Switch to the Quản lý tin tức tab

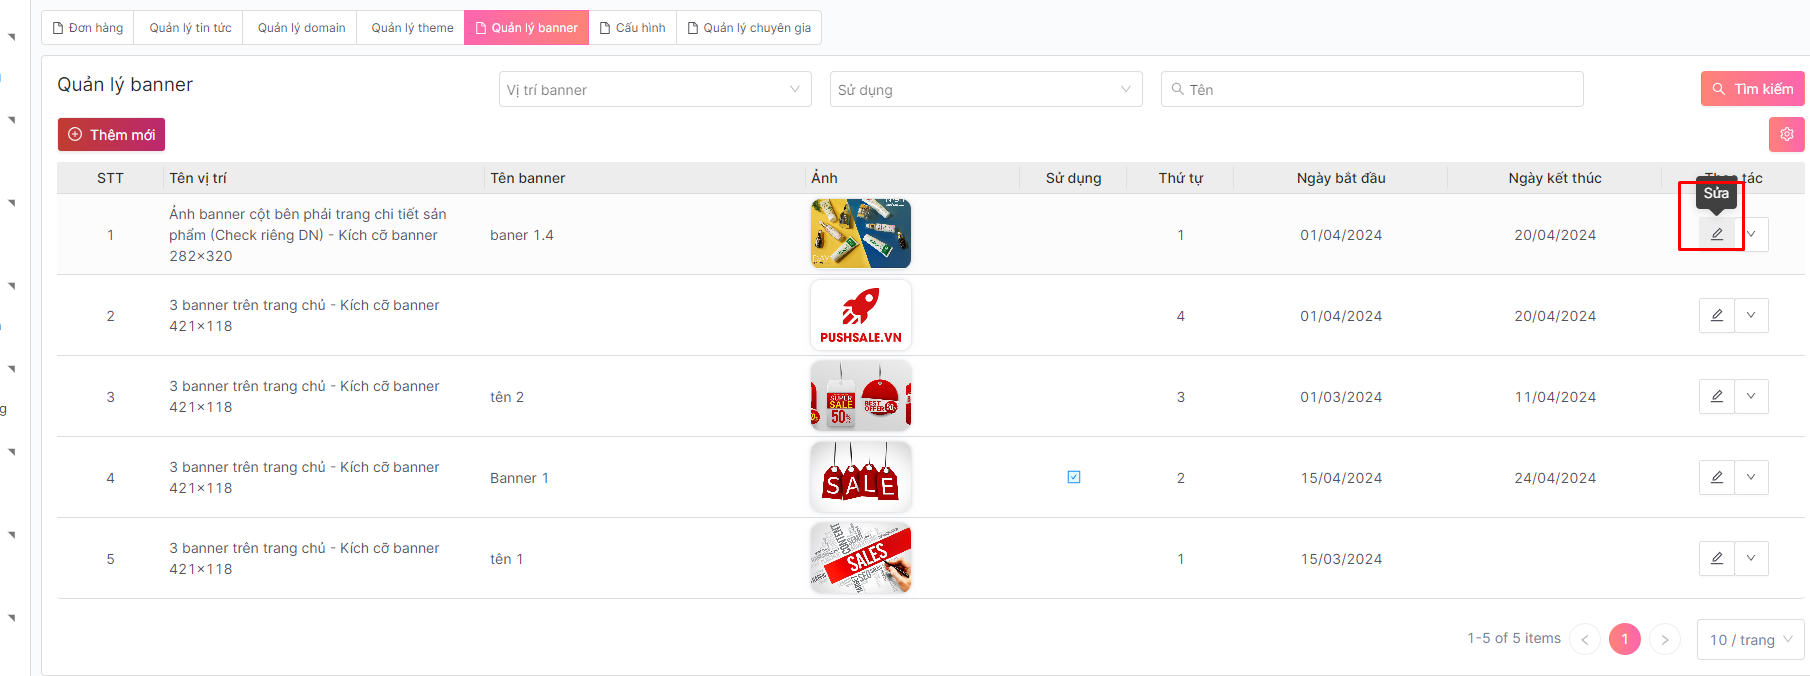click(x=190, y=28)
